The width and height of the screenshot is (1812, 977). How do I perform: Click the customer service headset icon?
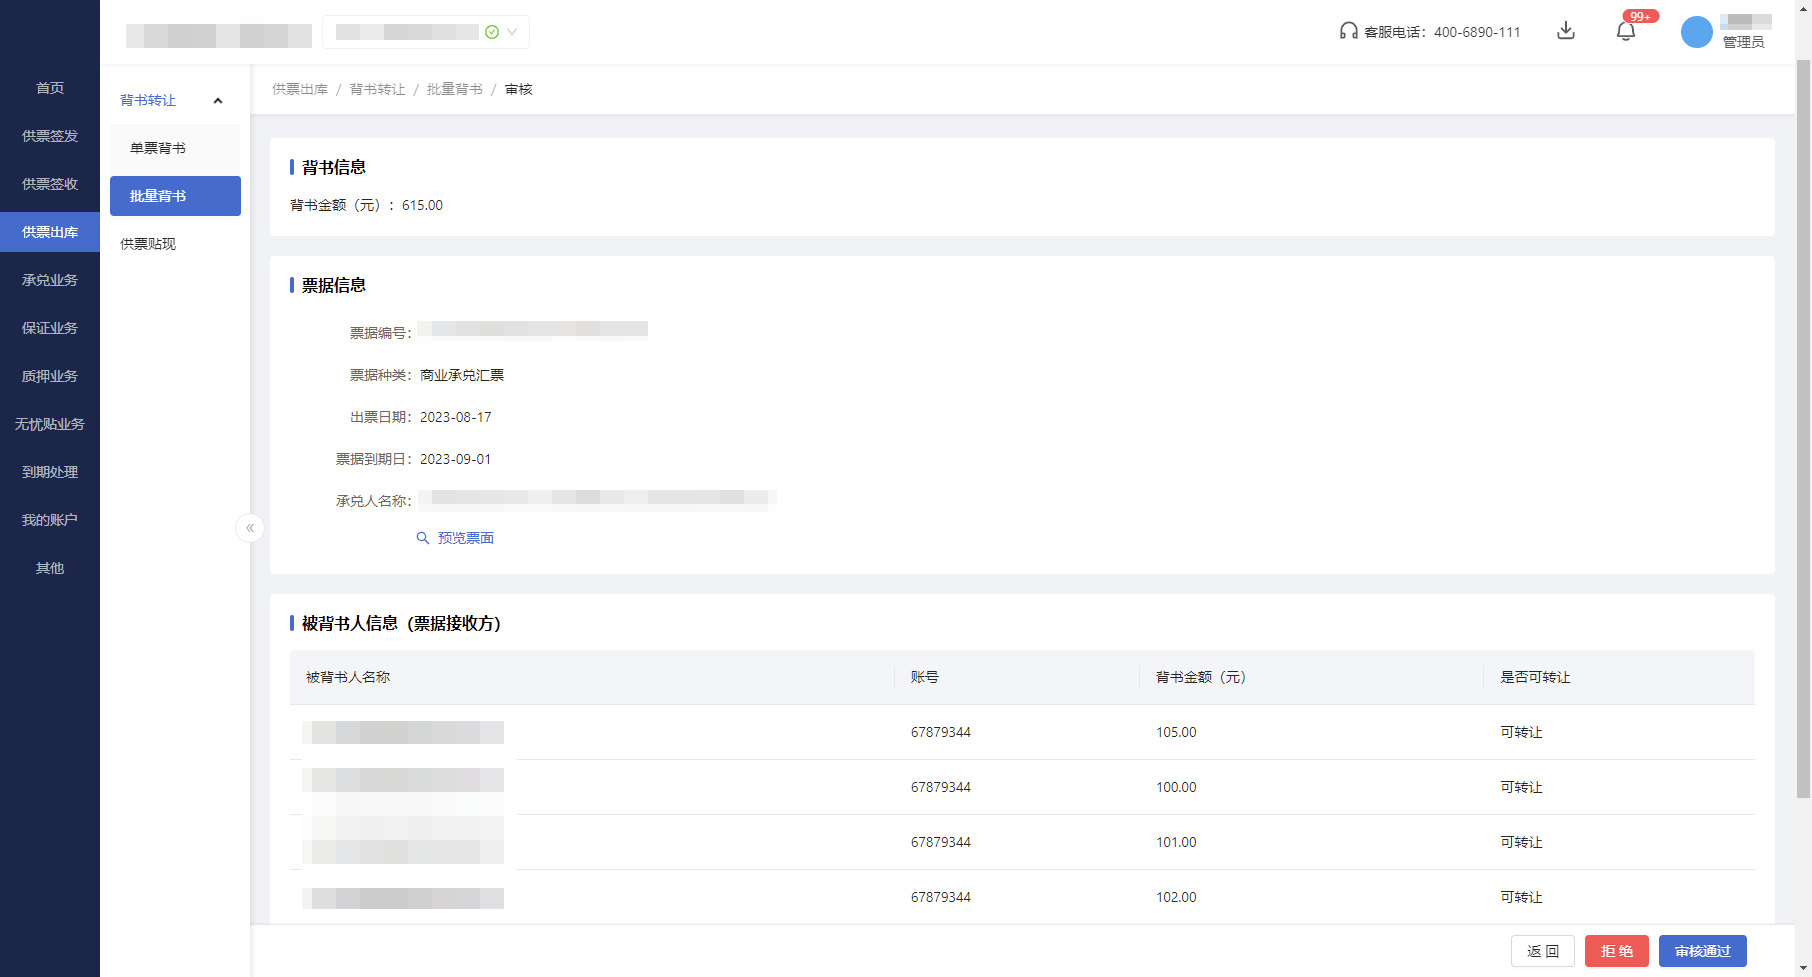click(1348, 31)
